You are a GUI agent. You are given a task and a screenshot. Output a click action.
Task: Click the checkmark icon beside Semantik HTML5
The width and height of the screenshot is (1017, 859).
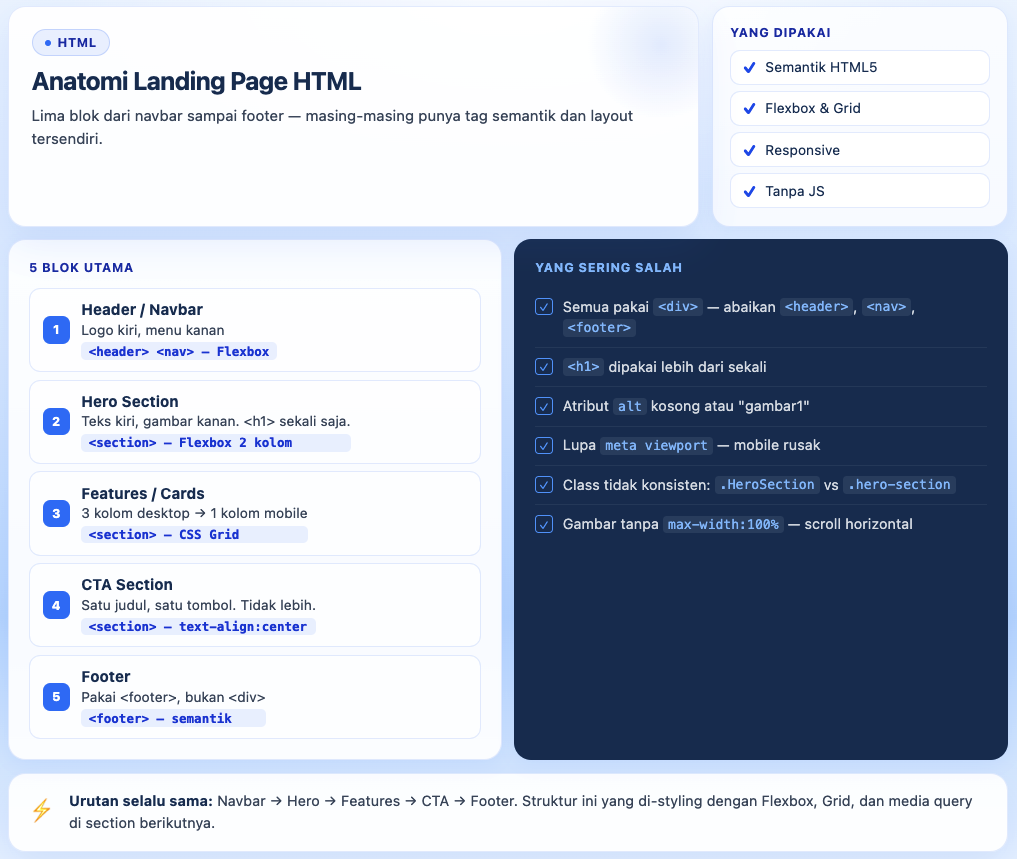tap(750, 67)
